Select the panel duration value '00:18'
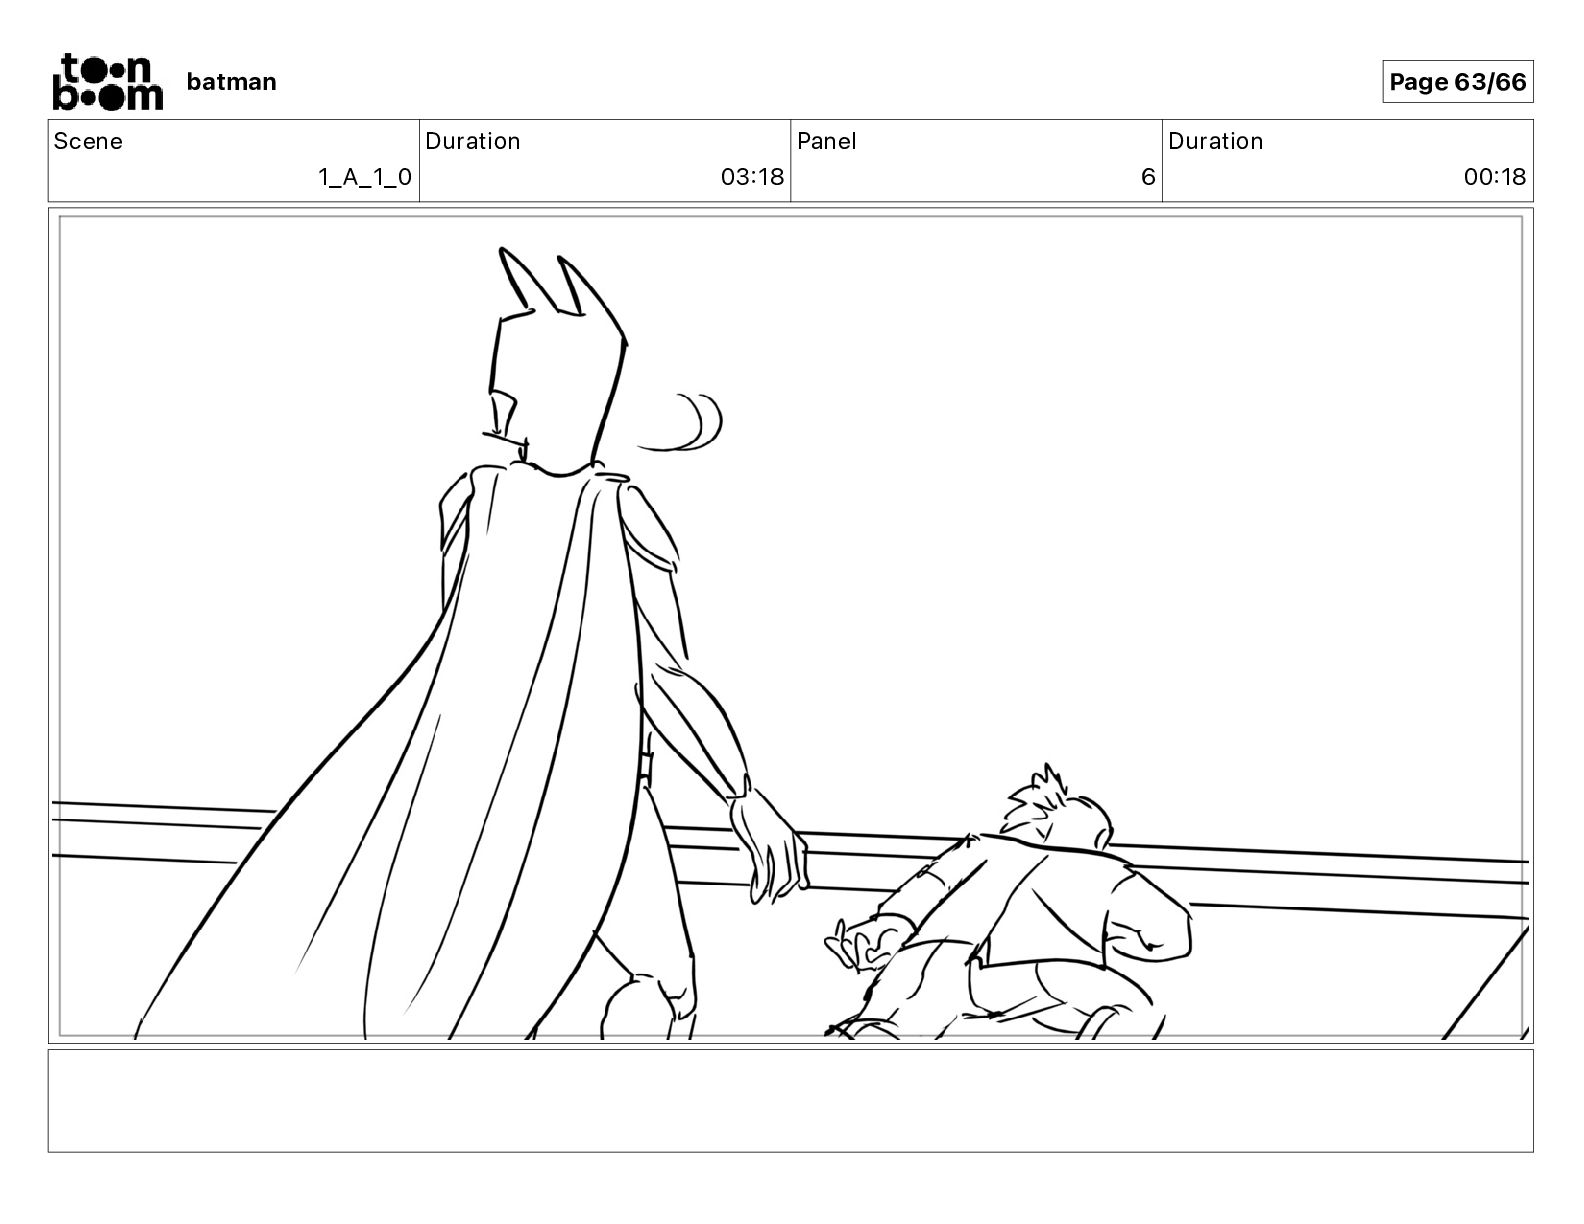 pyautogui.click(x=1495, y=177)
